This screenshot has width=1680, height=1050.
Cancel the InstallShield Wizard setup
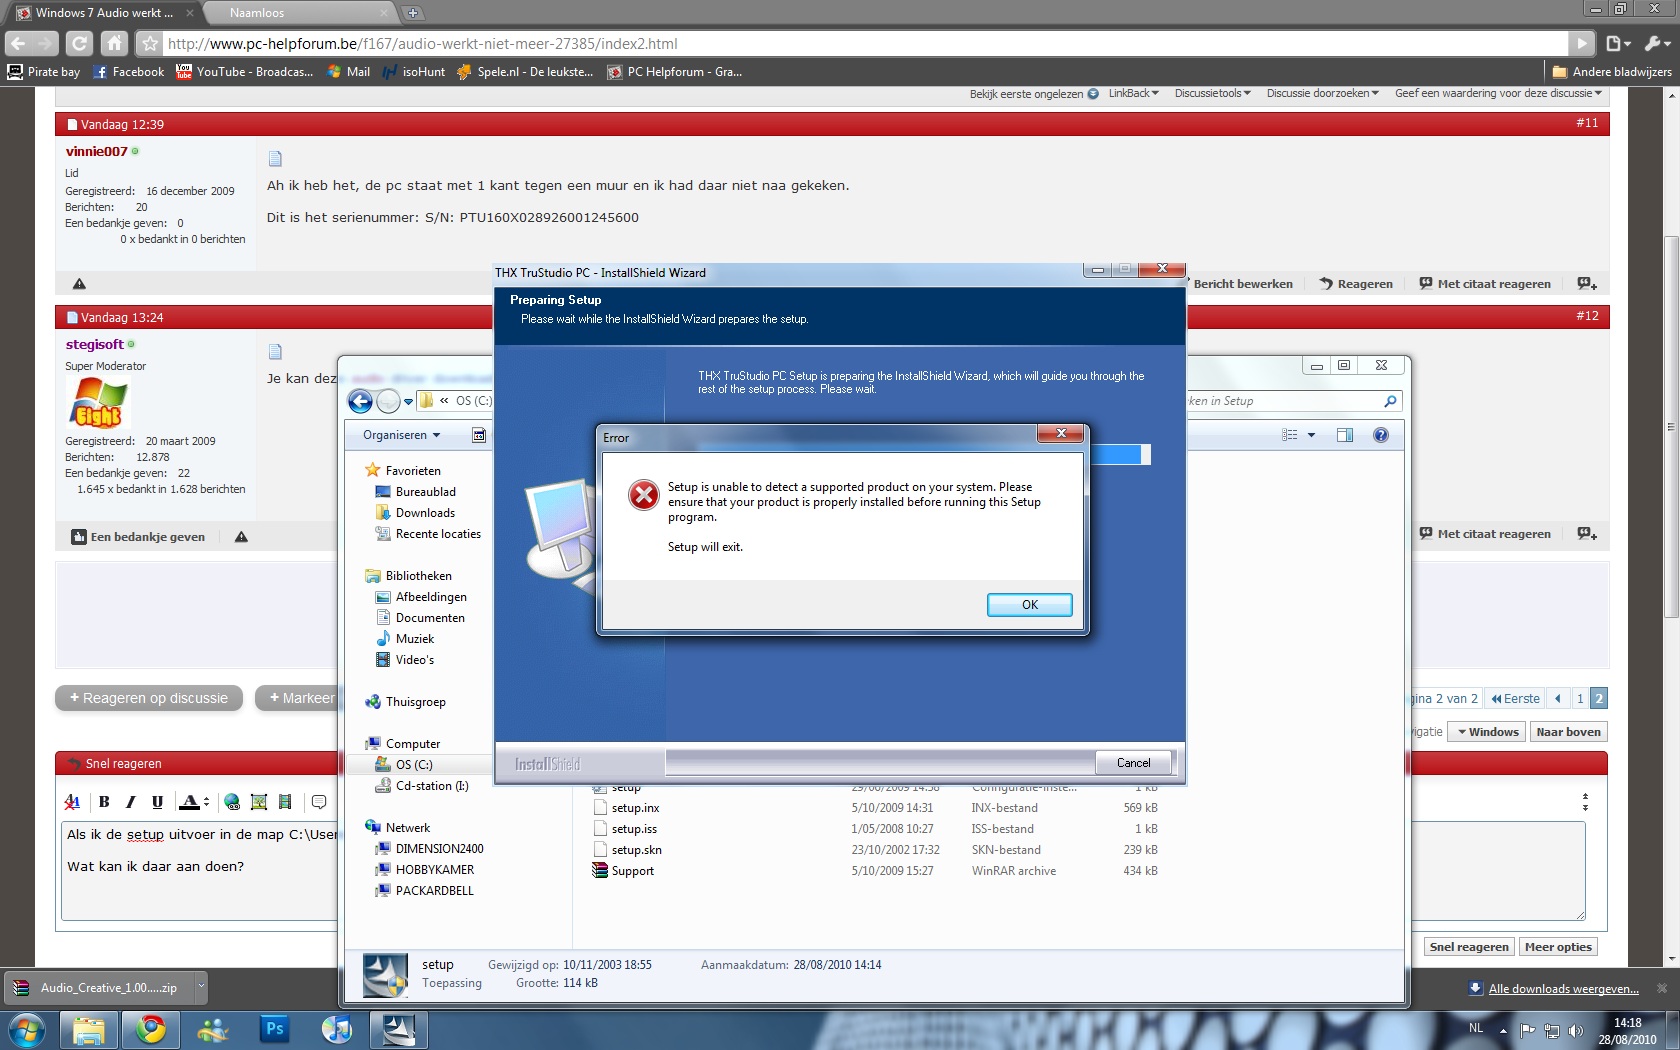coord(1133,763)
